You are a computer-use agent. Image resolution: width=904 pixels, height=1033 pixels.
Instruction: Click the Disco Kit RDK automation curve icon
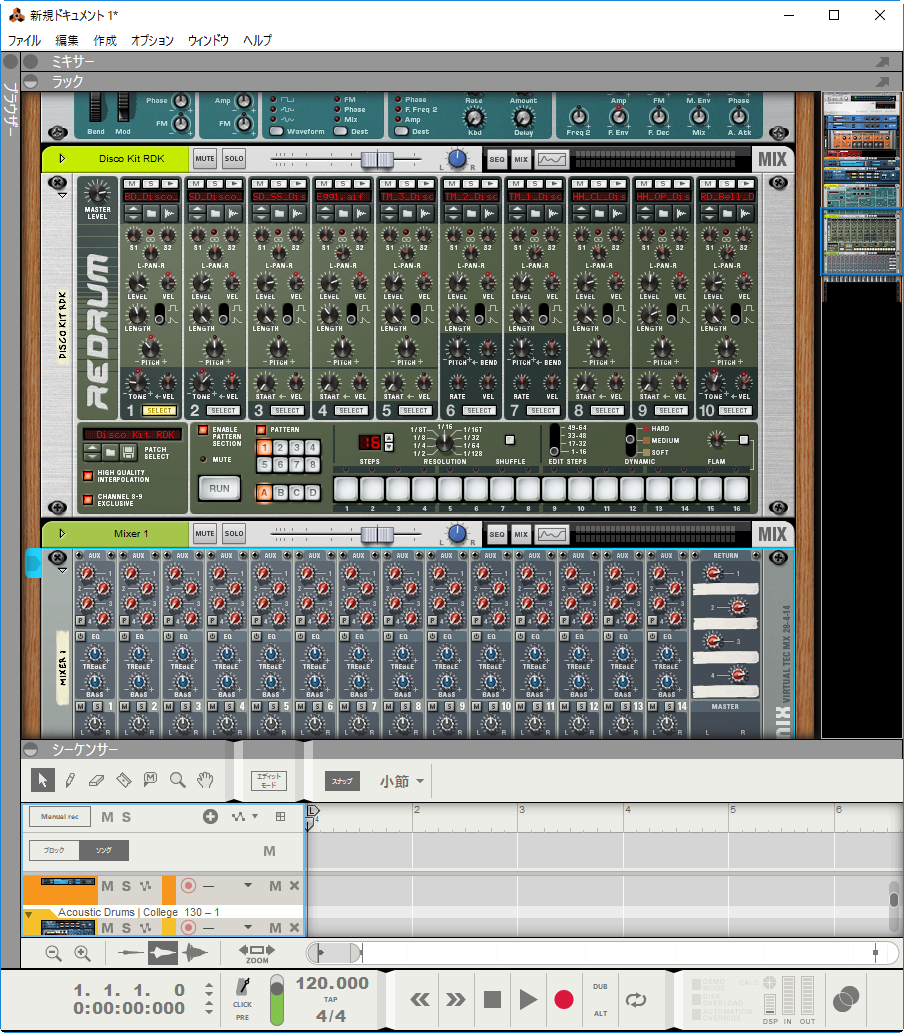[551, 159]
